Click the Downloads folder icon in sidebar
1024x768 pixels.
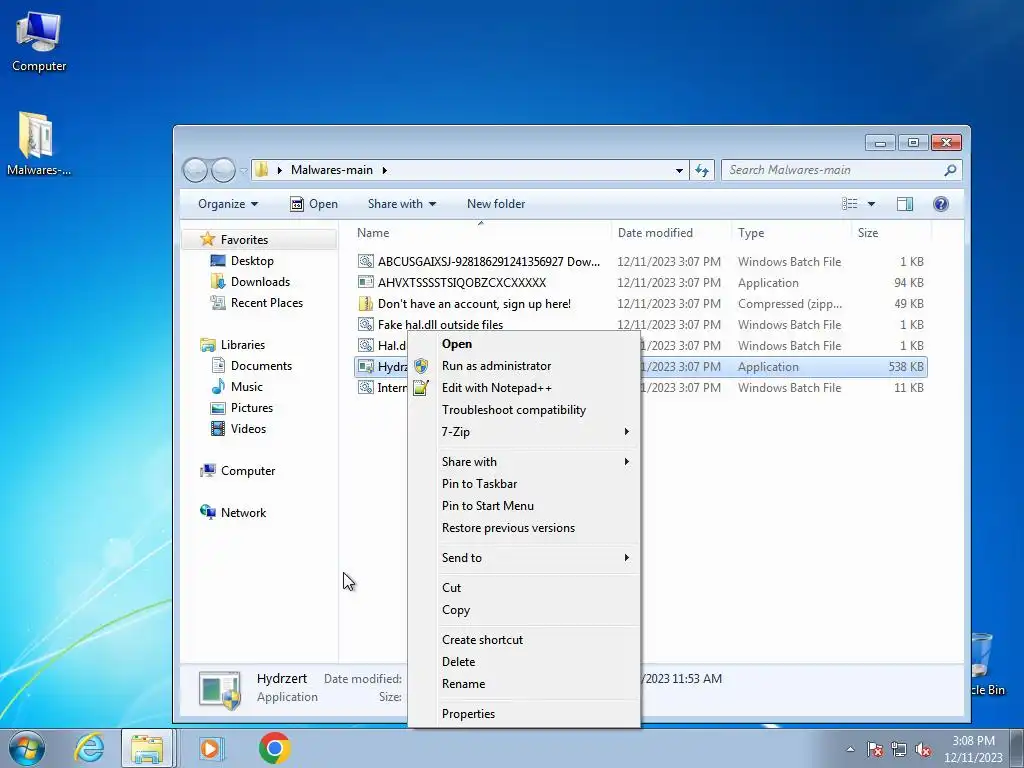pos(217,281)
